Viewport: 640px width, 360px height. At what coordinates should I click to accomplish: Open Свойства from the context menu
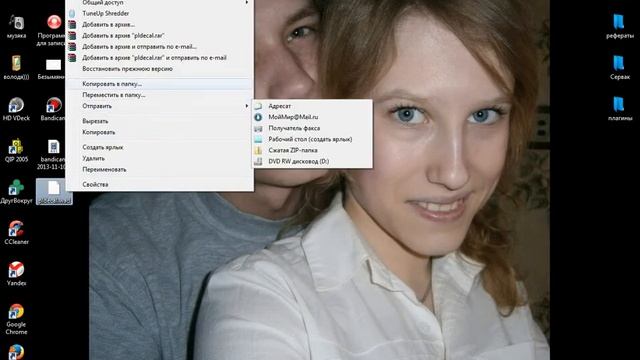coord(159,184)
